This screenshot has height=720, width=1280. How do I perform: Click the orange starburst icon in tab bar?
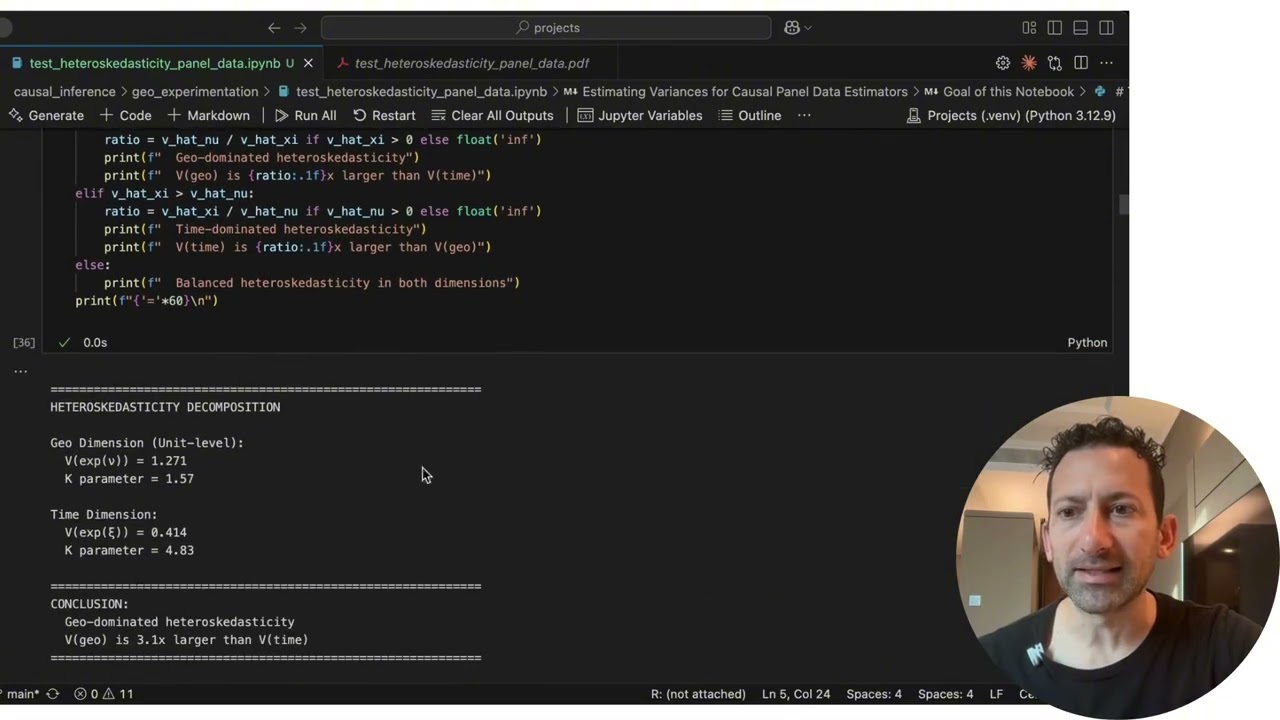(x=1029, y=63)
